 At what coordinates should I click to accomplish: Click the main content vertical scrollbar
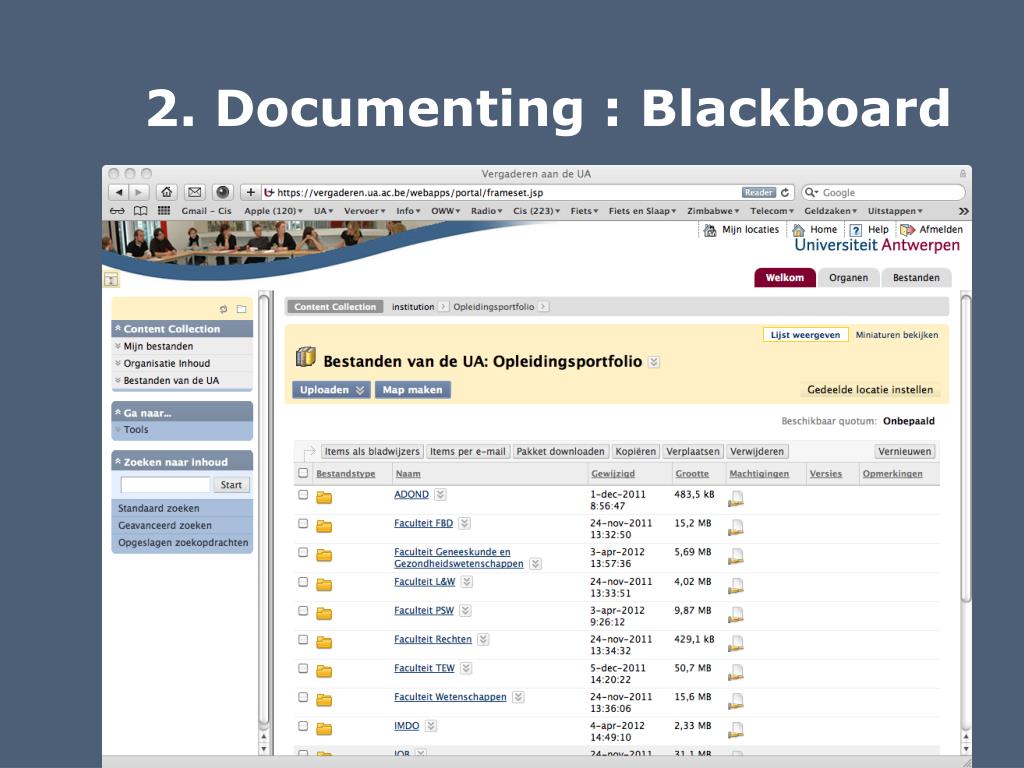965,451
